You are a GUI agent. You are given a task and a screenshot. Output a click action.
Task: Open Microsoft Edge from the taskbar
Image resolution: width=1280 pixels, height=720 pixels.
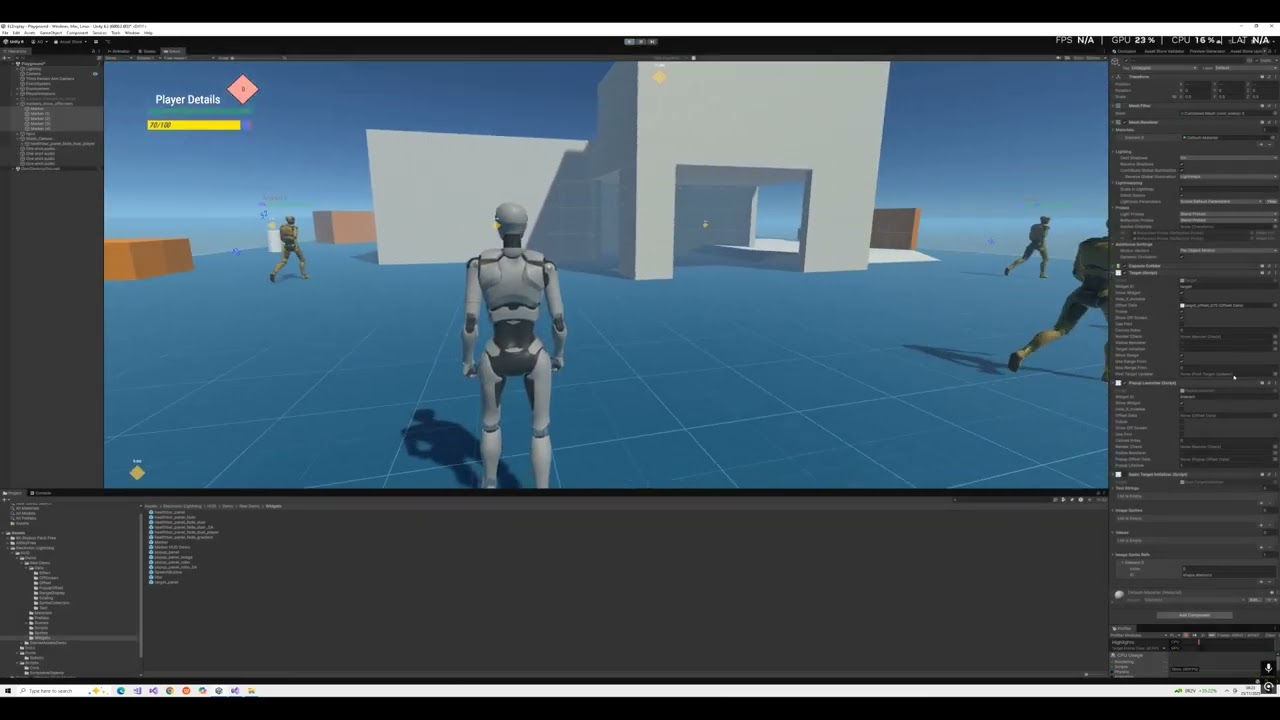coord(121,691)
